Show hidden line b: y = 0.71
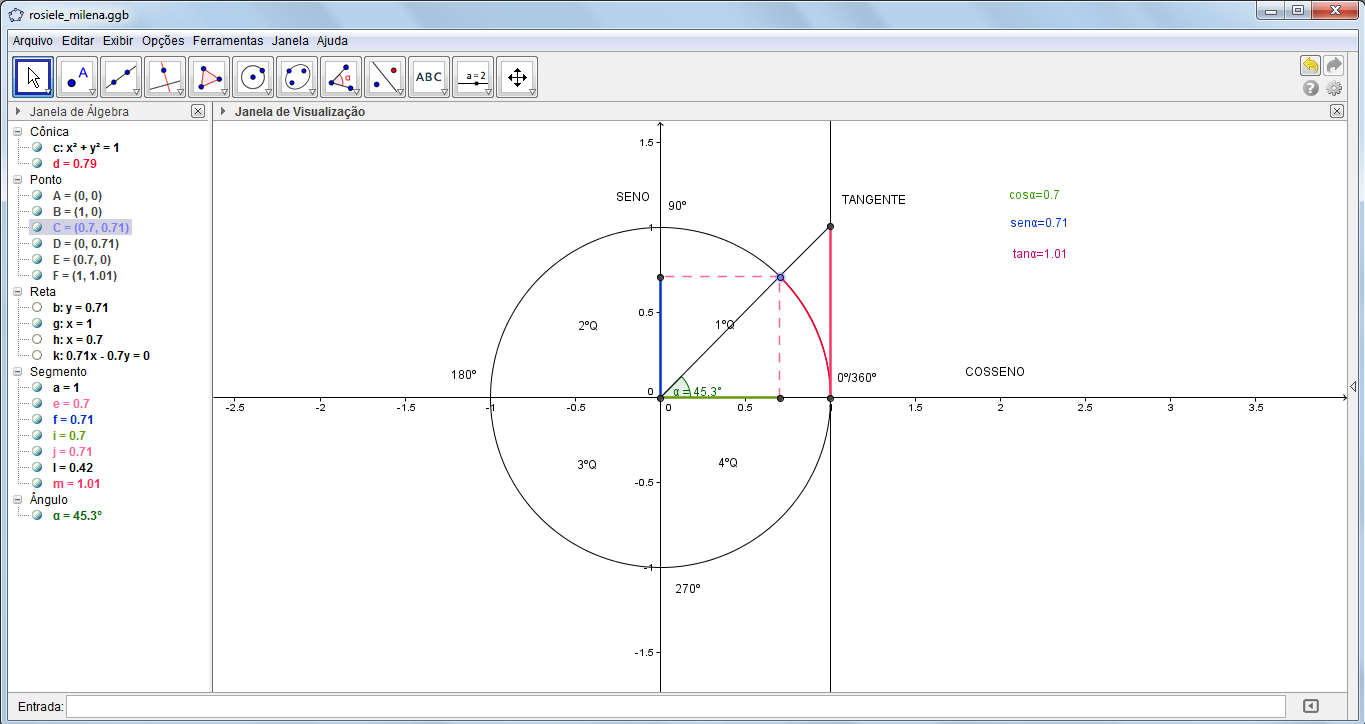 pos(37,307)
